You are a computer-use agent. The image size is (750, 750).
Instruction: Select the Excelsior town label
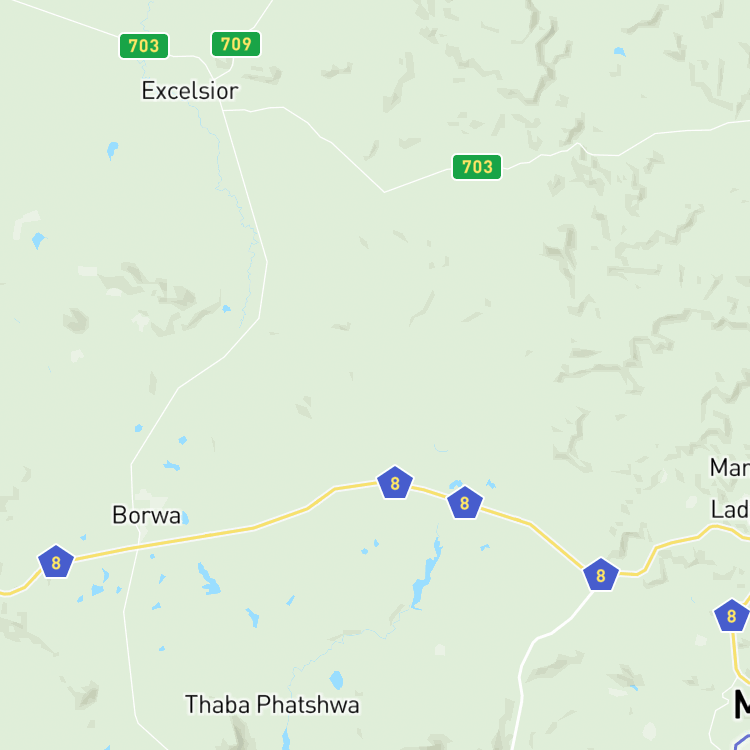point(190,91)
